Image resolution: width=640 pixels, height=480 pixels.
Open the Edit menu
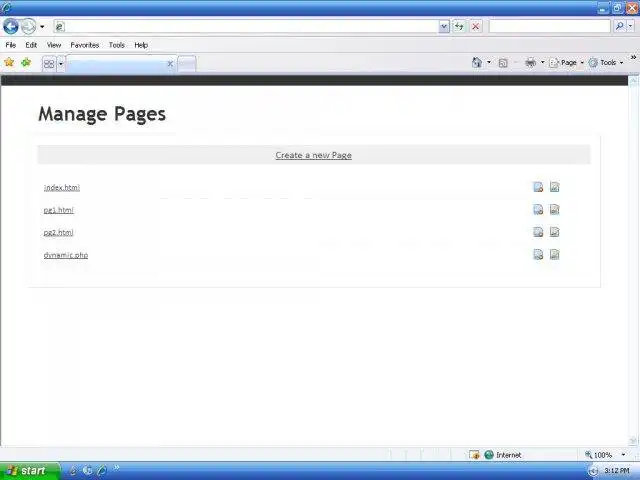pyautogui.click(x=31, y=45)
